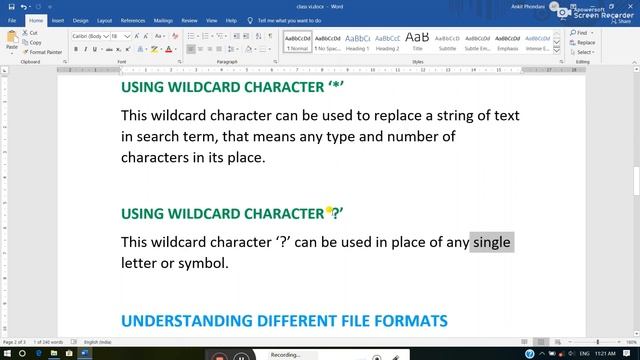Open Microsoft Edge from taskbar
The image size is (640, 360).
pyautogui.click(x=38, y=353)
